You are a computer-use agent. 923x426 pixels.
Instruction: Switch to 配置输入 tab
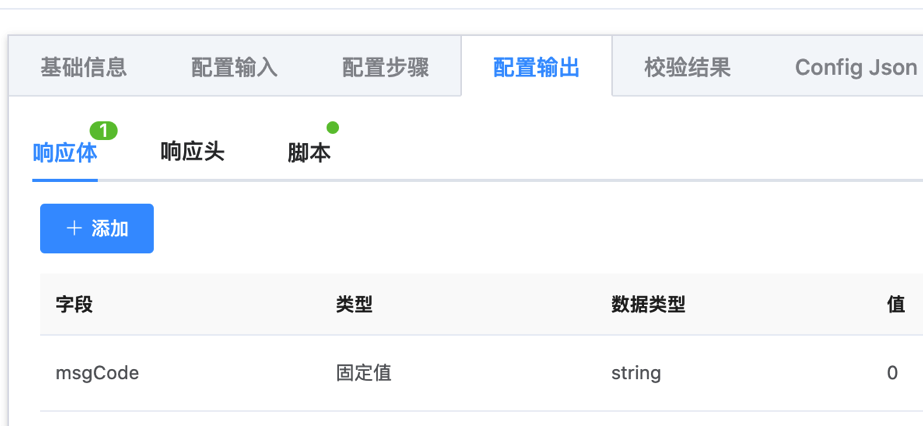[234, 67]
